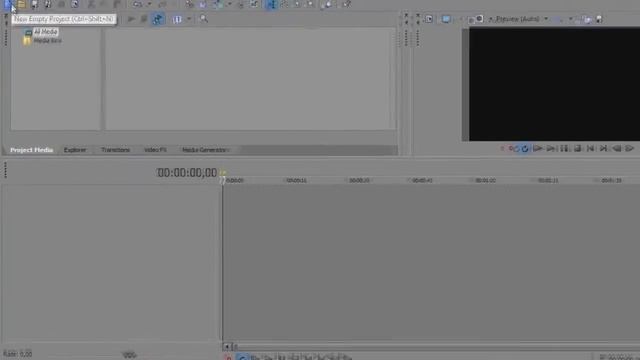Click Play From Start in preview transport
Image resolution: width=640 pixels, height=360 pixels.
538,149
